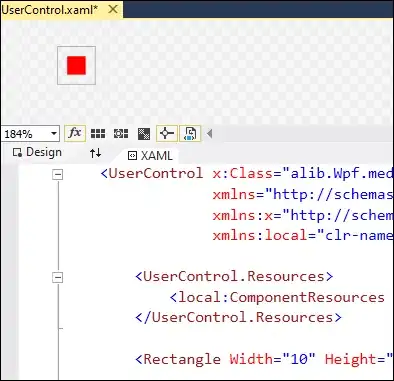Click the x:Class attribute text
Image resolution: width=394 pixels, height=381 pixels.
[x=243, y=173]
